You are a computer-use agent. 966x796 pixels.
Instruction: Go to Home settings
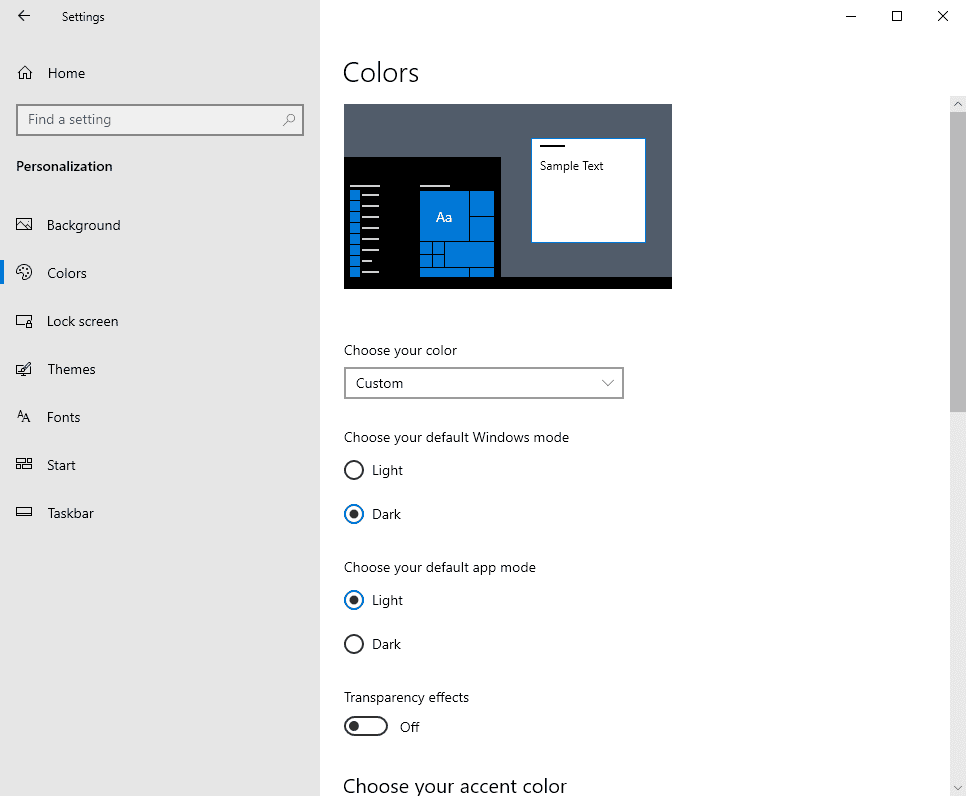(160, 73)
